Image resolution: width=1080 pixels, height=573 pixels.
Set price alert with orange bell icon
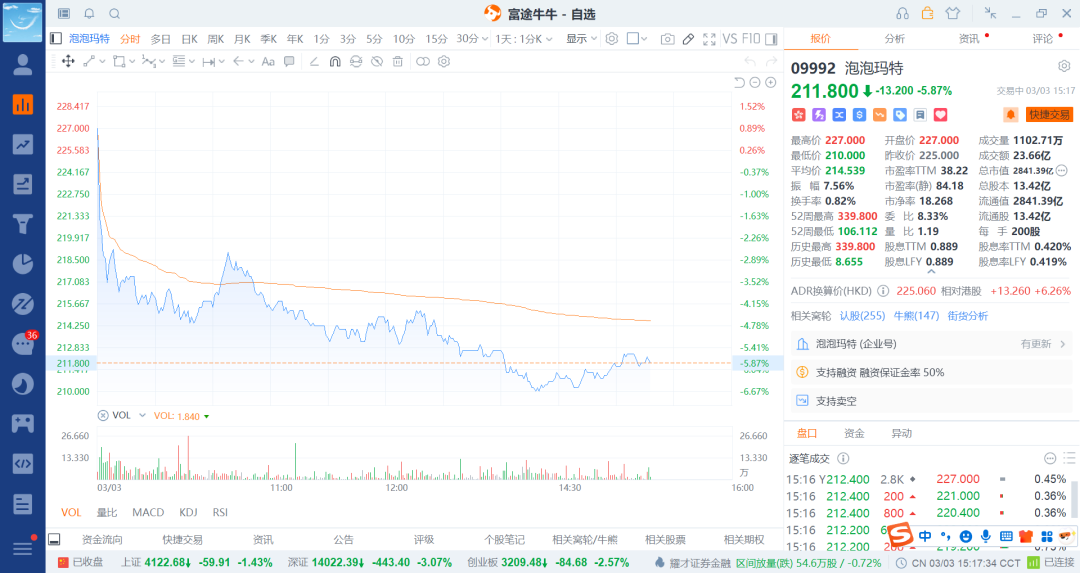point(1010,114)
